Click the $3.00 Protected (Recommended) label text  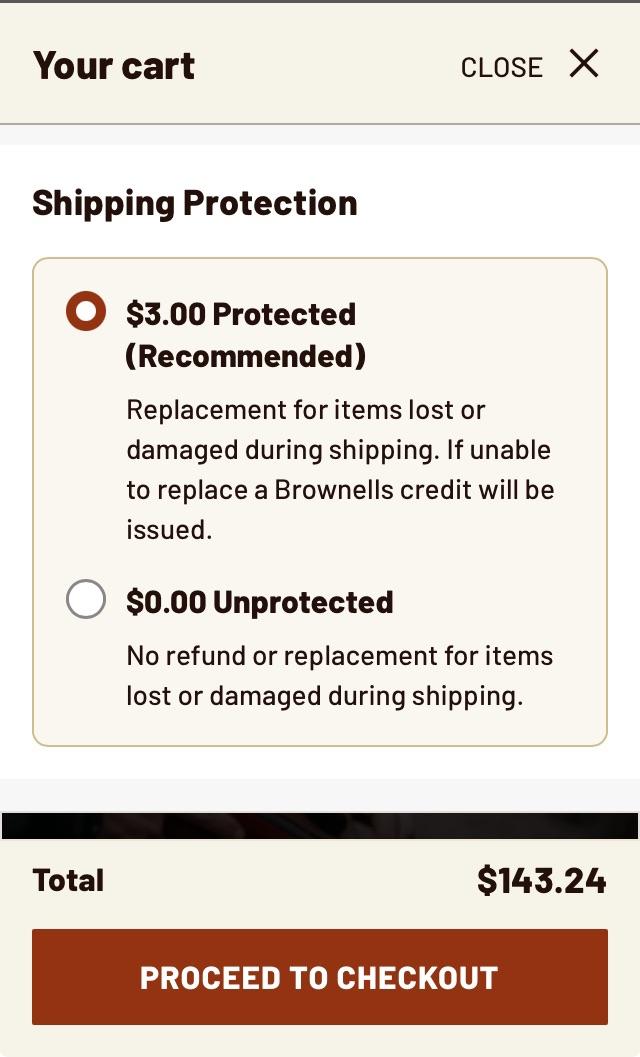tap(240, 313)
